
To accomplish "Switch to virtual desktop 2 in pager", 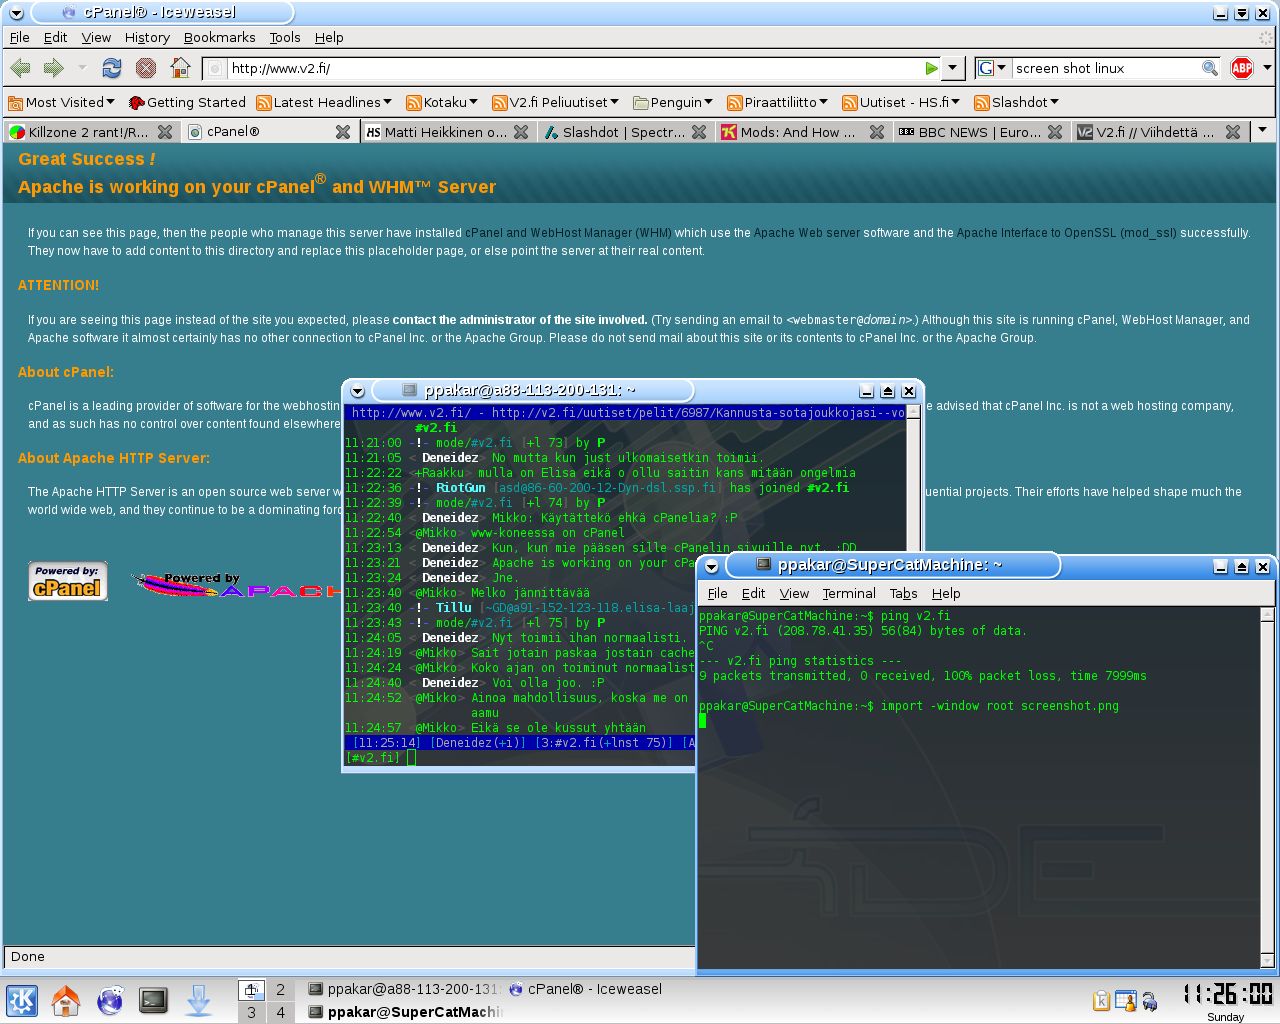I will (x=280, y=989).
